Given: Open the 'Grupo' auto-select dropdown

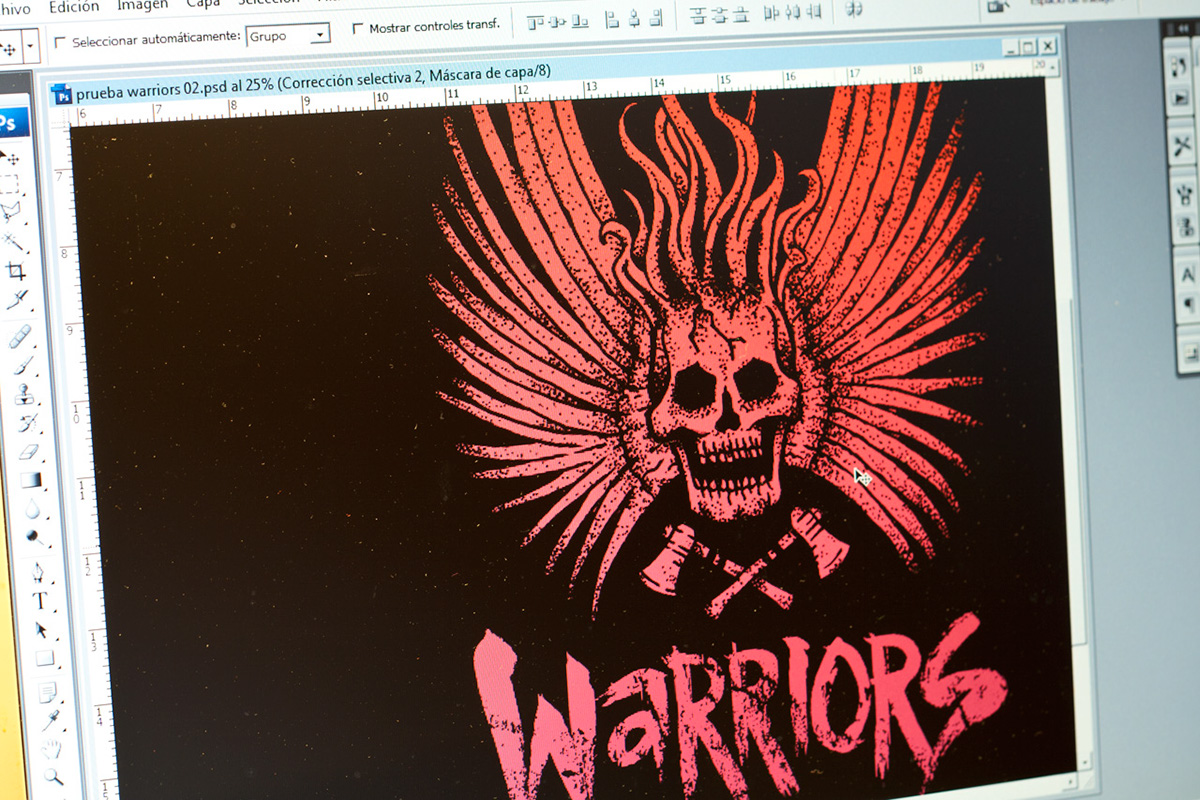Looking at the screenshot, I should (x=319, y=34).
